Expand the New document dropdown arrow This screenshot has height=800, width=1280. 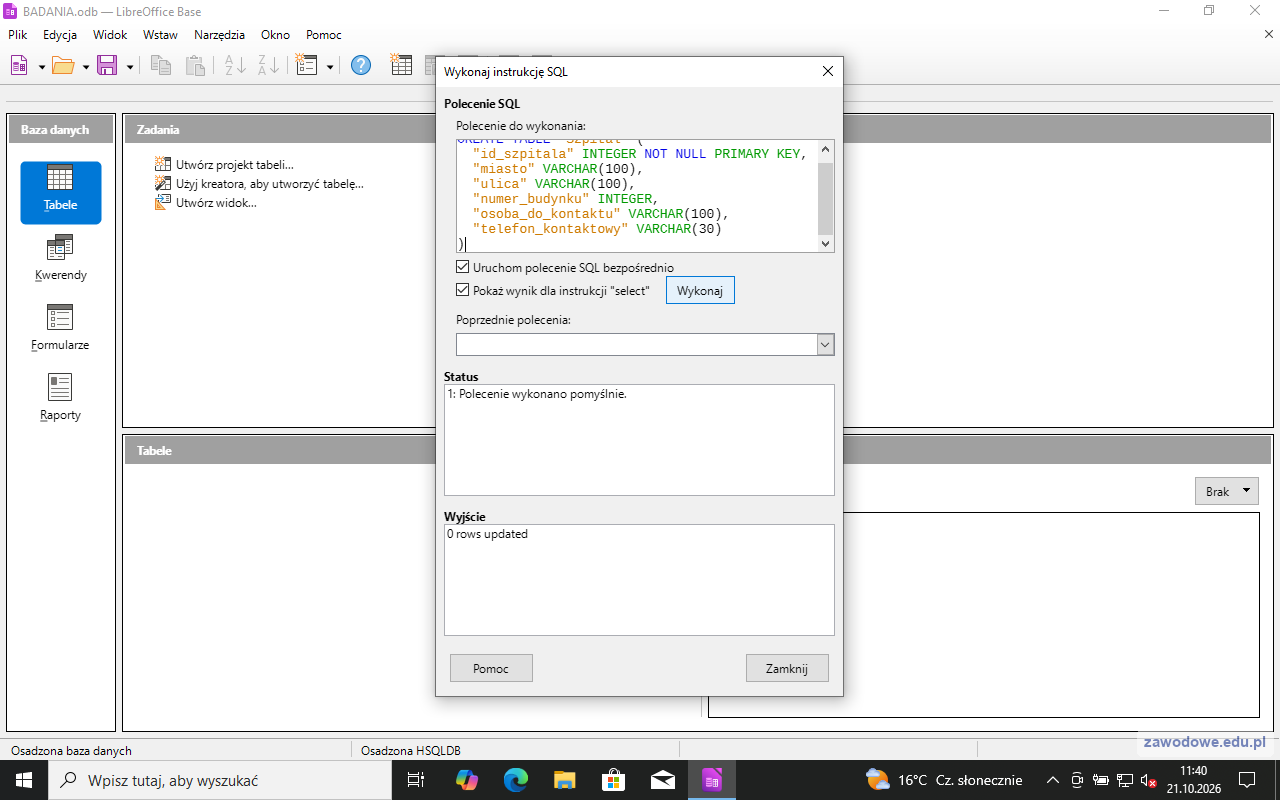[41, 66]
